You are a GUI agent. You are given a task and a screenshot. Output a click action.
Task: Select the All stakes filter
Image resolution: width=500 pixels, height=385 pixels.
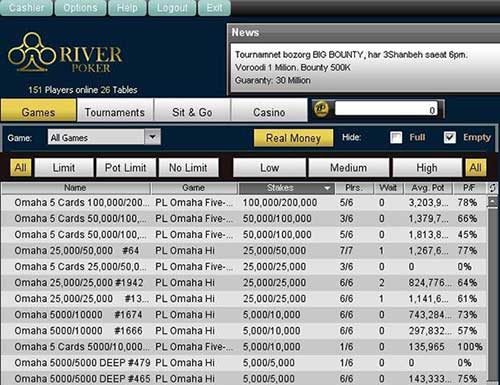pyautogui.click(x=476, y=168)
